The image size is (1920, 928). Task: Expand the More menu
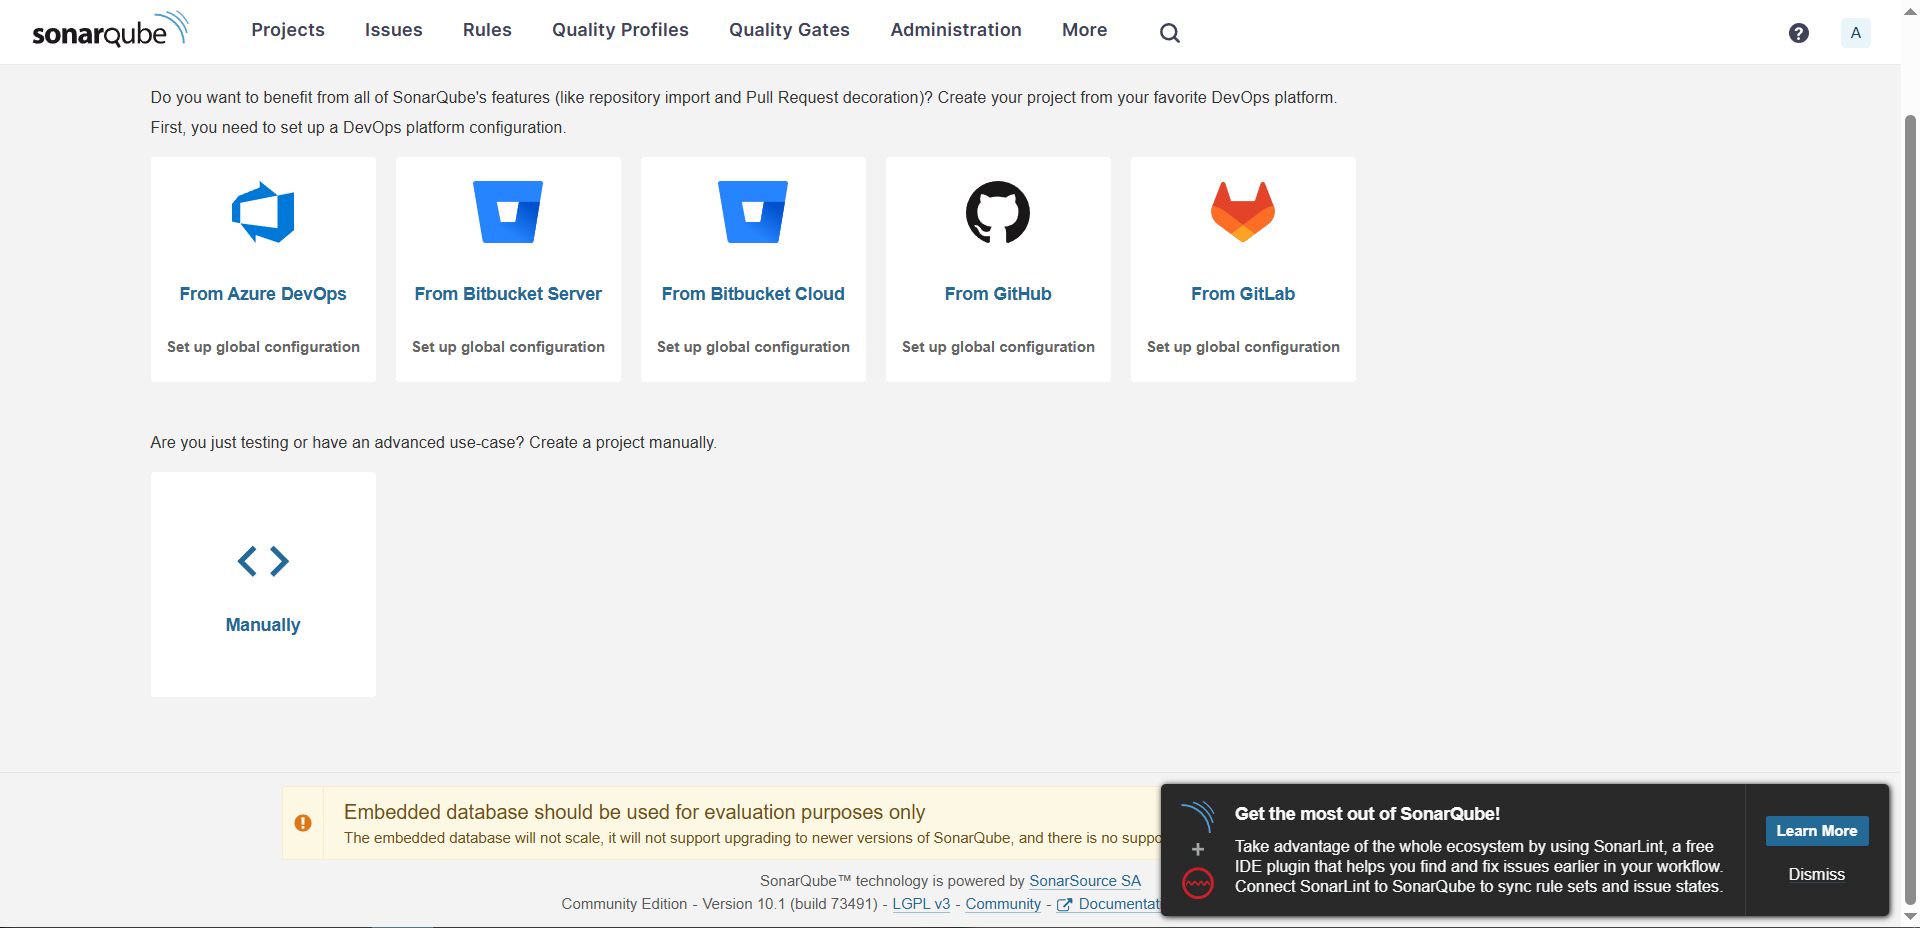pyautogui.click(x=1084, y=30)
